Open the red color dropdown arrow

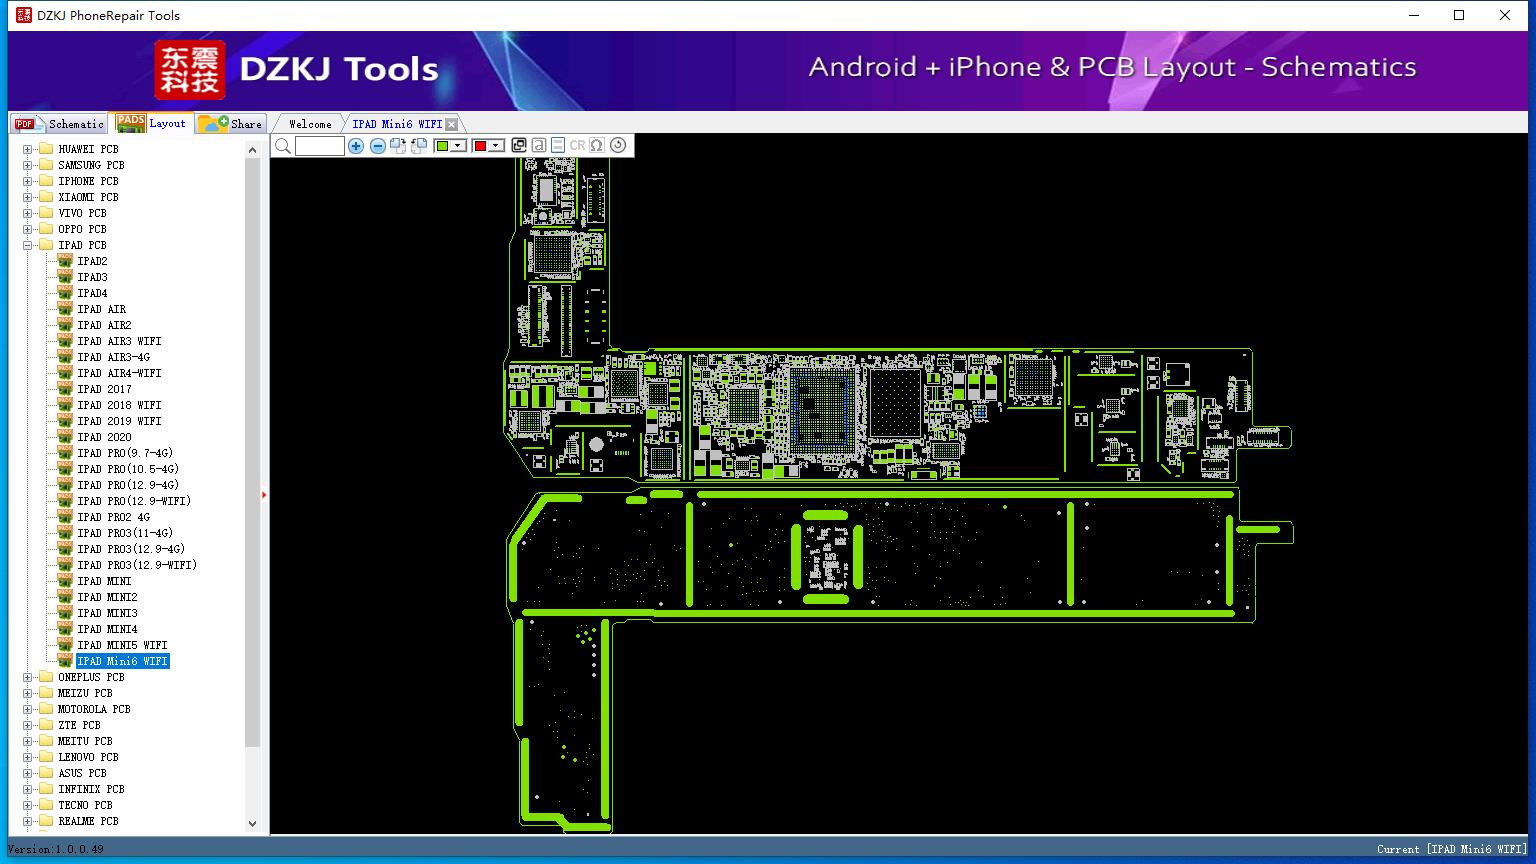[496, 146]
